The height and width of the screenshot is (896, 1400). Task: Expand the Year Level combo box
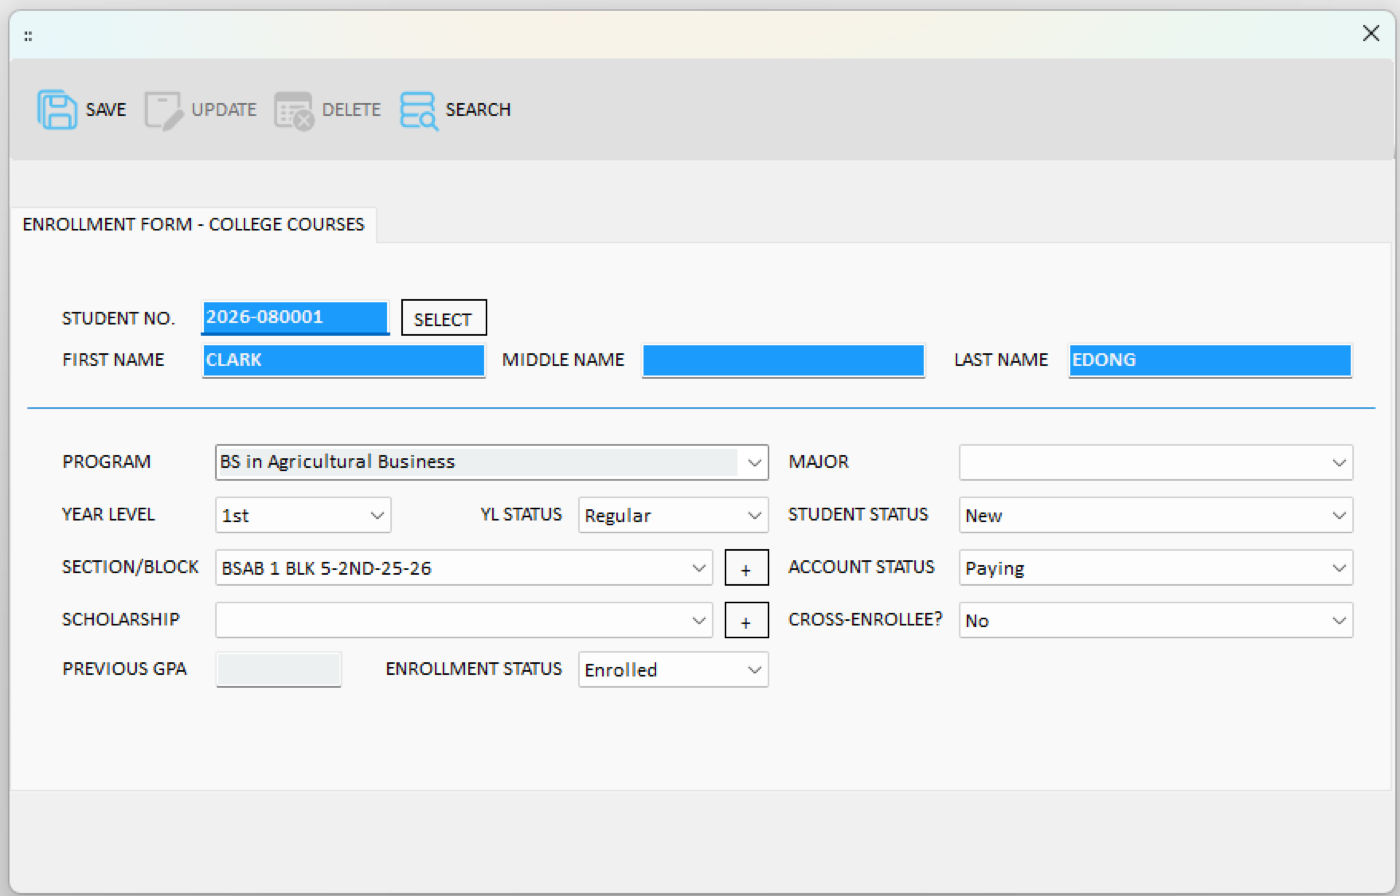[303, 515]
